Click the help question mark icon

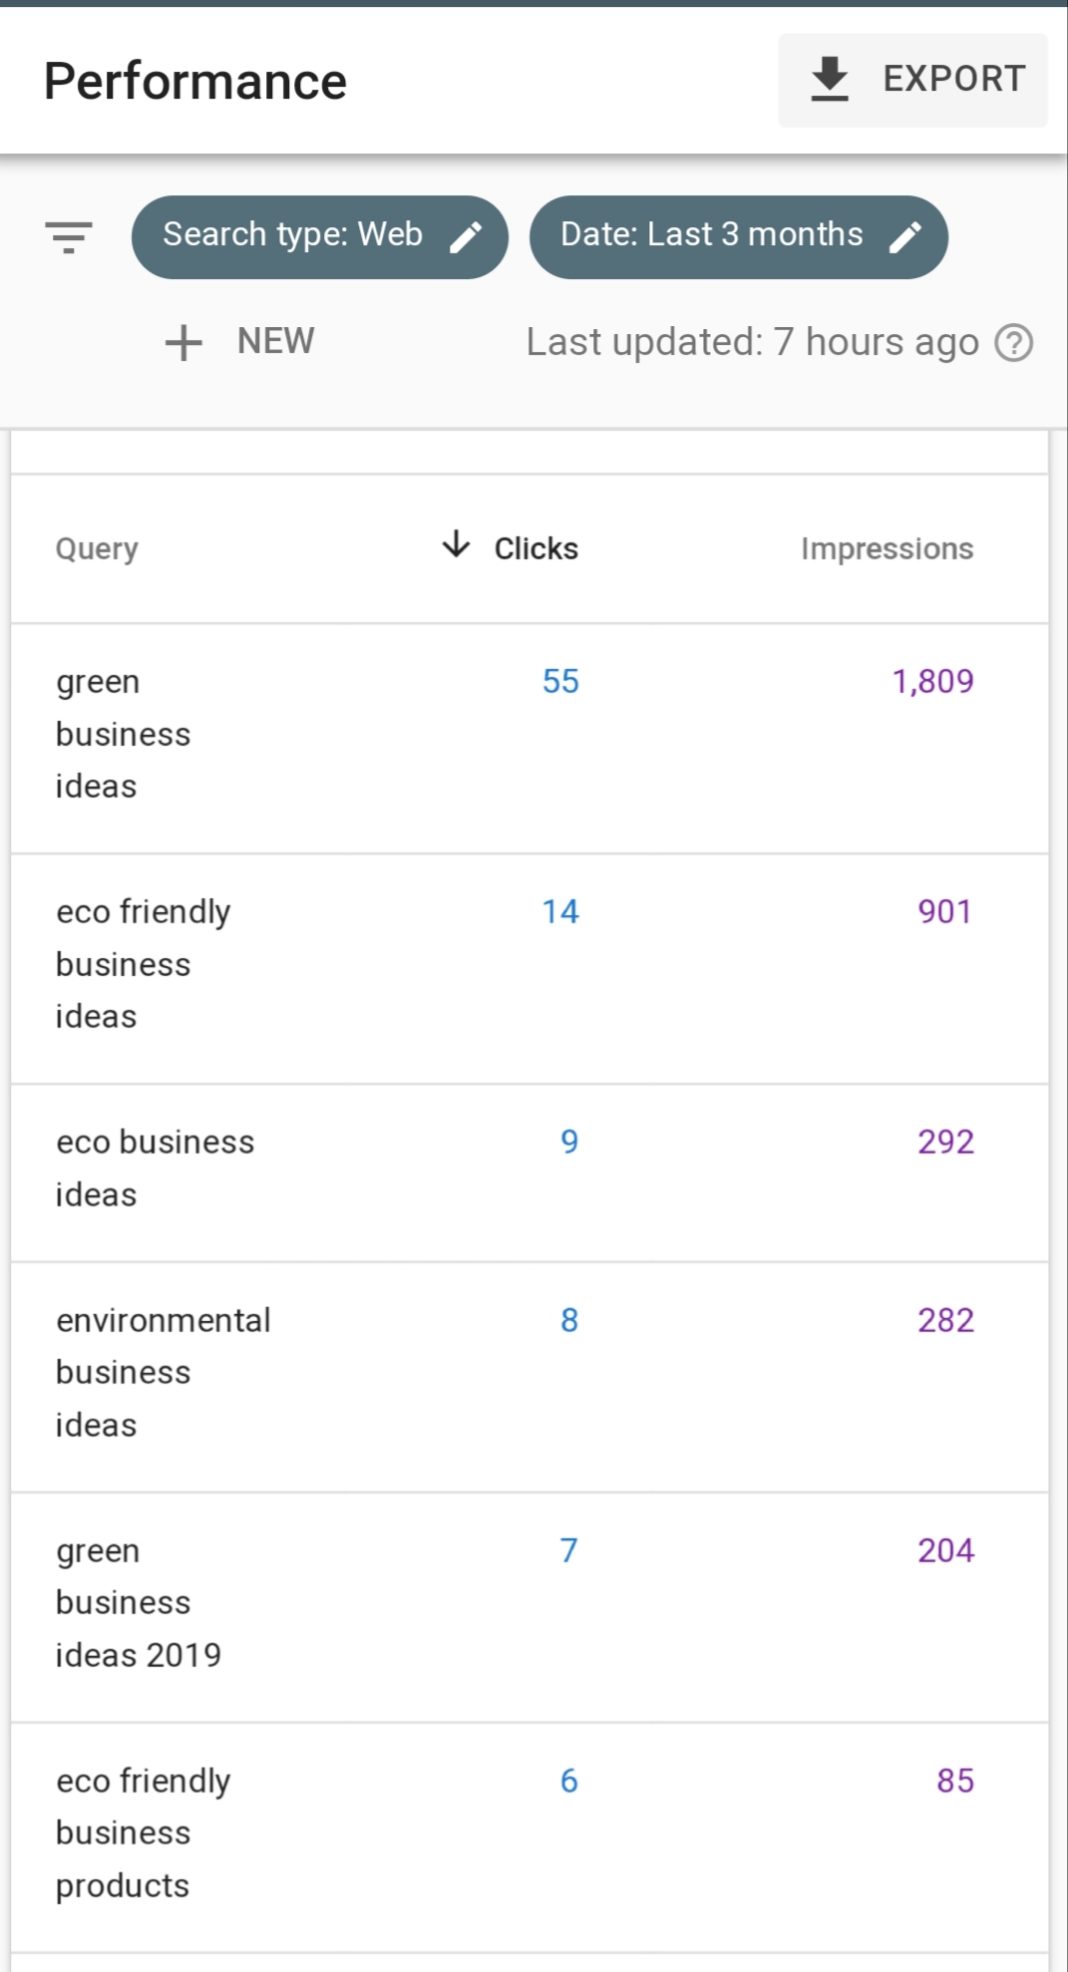1014,342
